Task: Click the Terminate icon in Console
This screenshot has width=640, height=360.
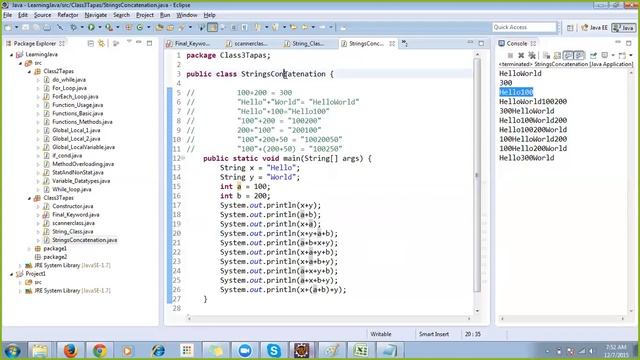Action: (x=510, y=55)
